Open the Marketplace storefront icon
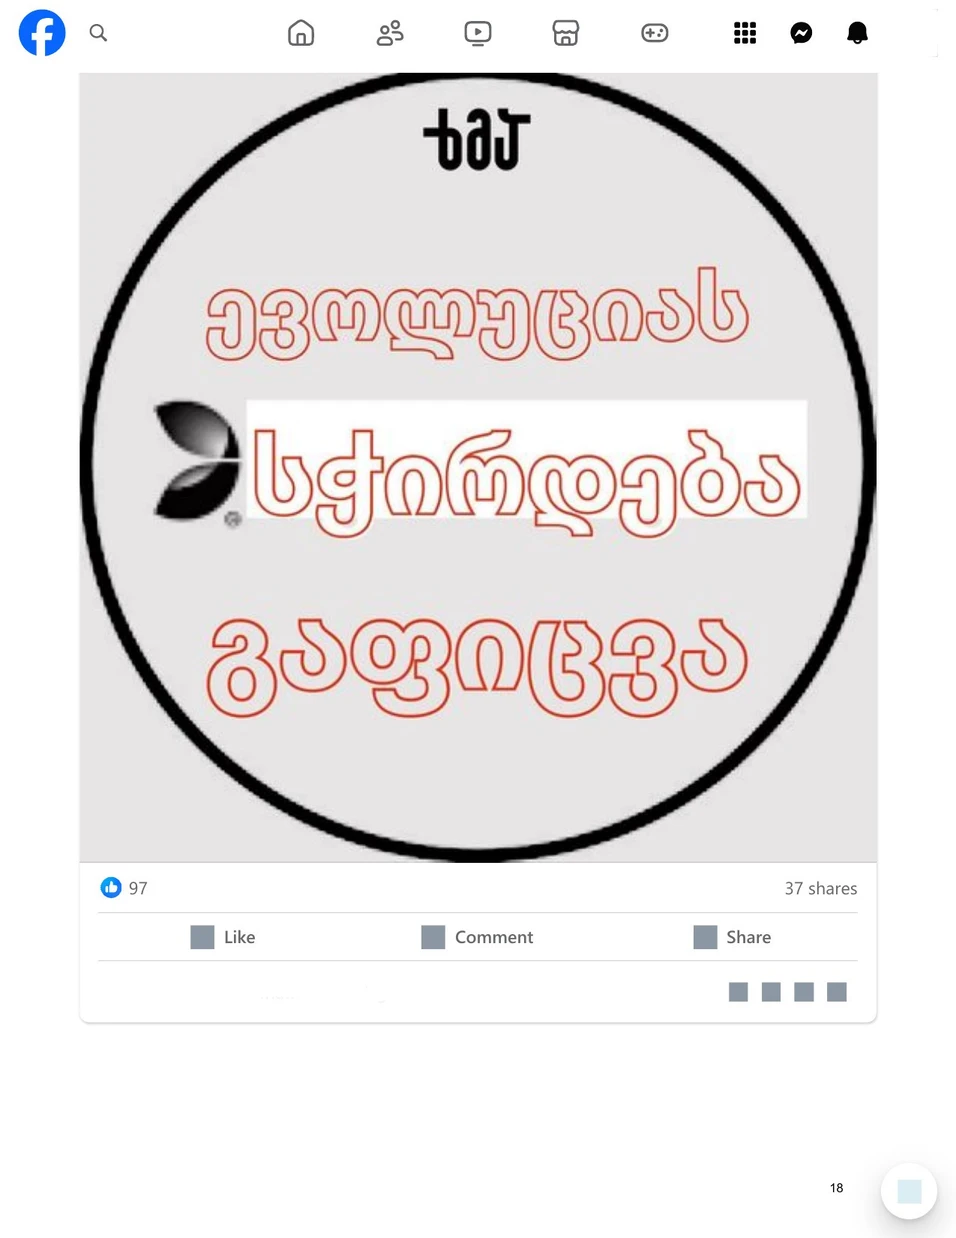Screen dimensions: 956x1238 [566, 33]
